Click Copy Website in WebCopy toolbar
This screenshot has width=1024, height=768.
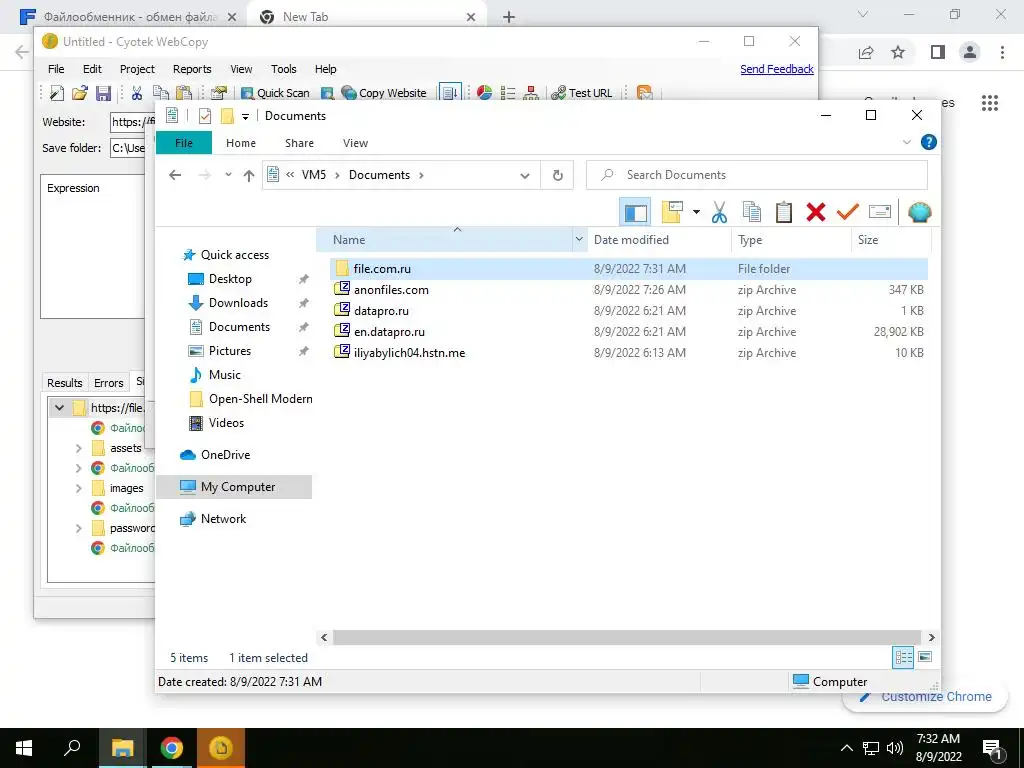coord(384,93)
